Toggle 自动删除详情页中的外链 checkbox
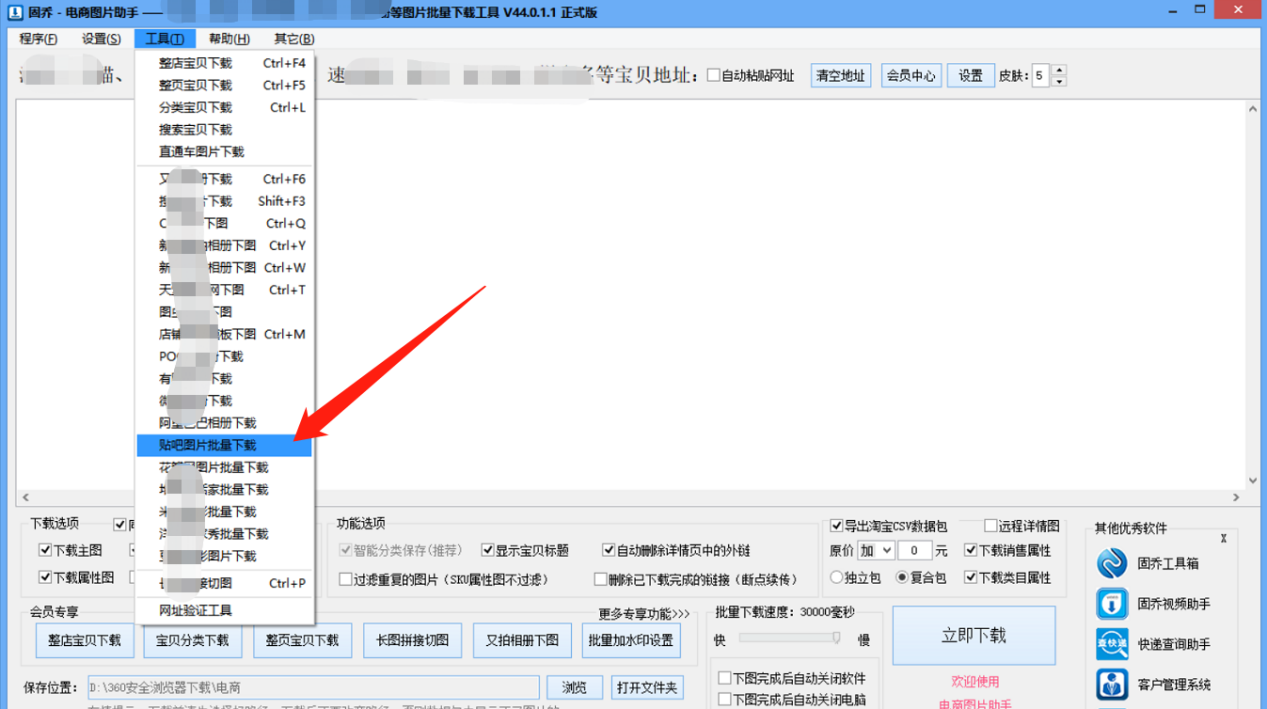 click(x=609, y=550)
